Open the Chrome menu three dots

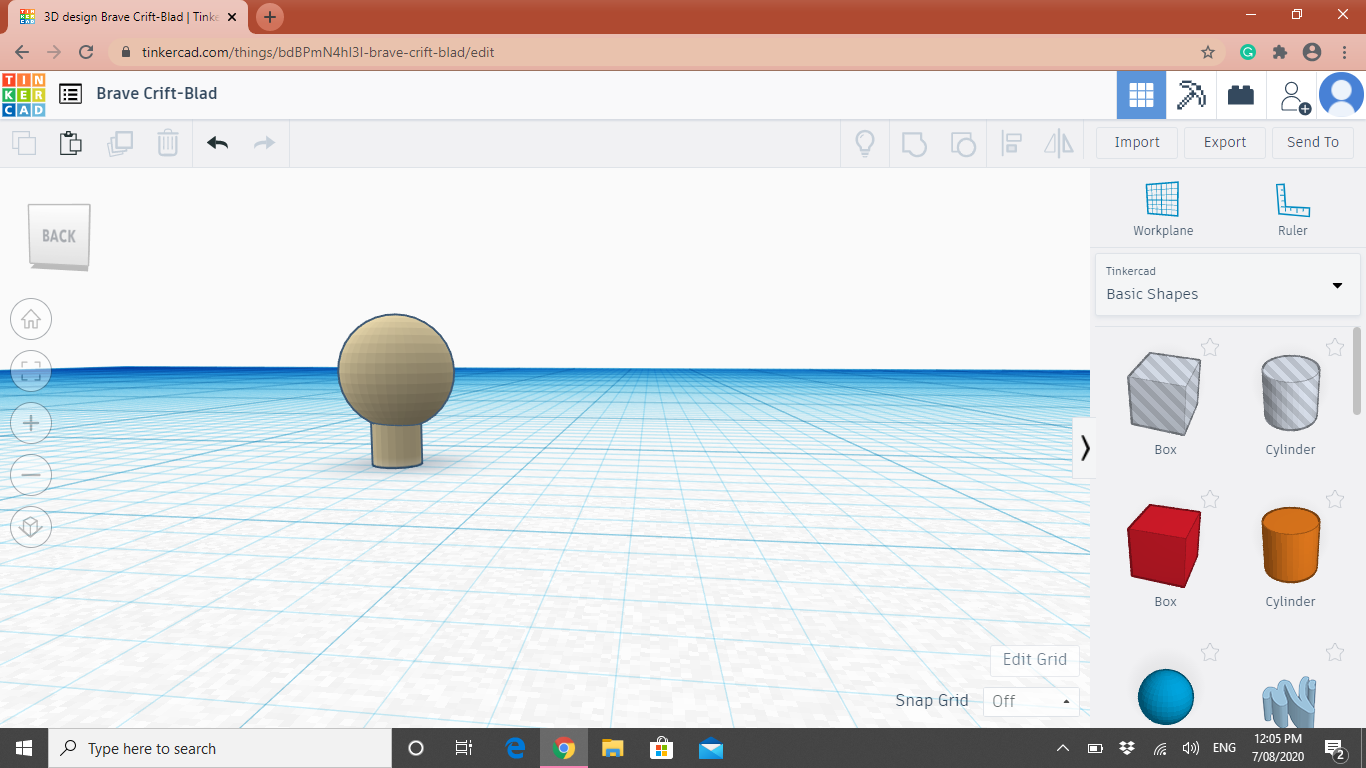click(x=1343, y=52)
